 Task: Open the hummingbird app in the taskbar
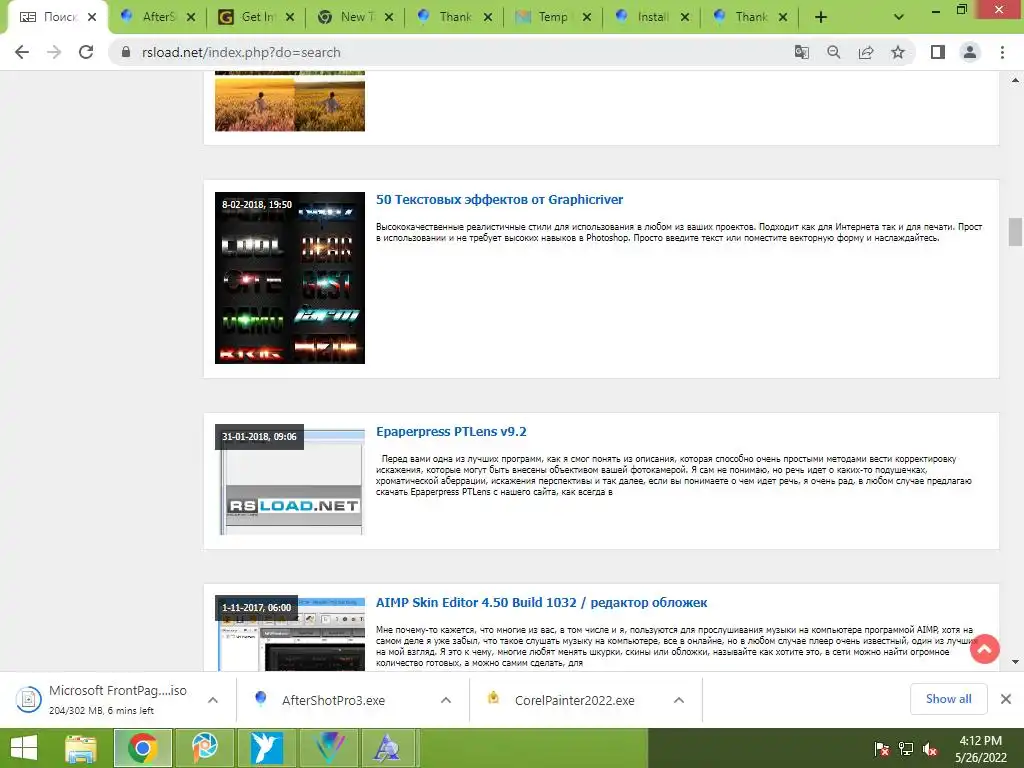coord(267,748)
